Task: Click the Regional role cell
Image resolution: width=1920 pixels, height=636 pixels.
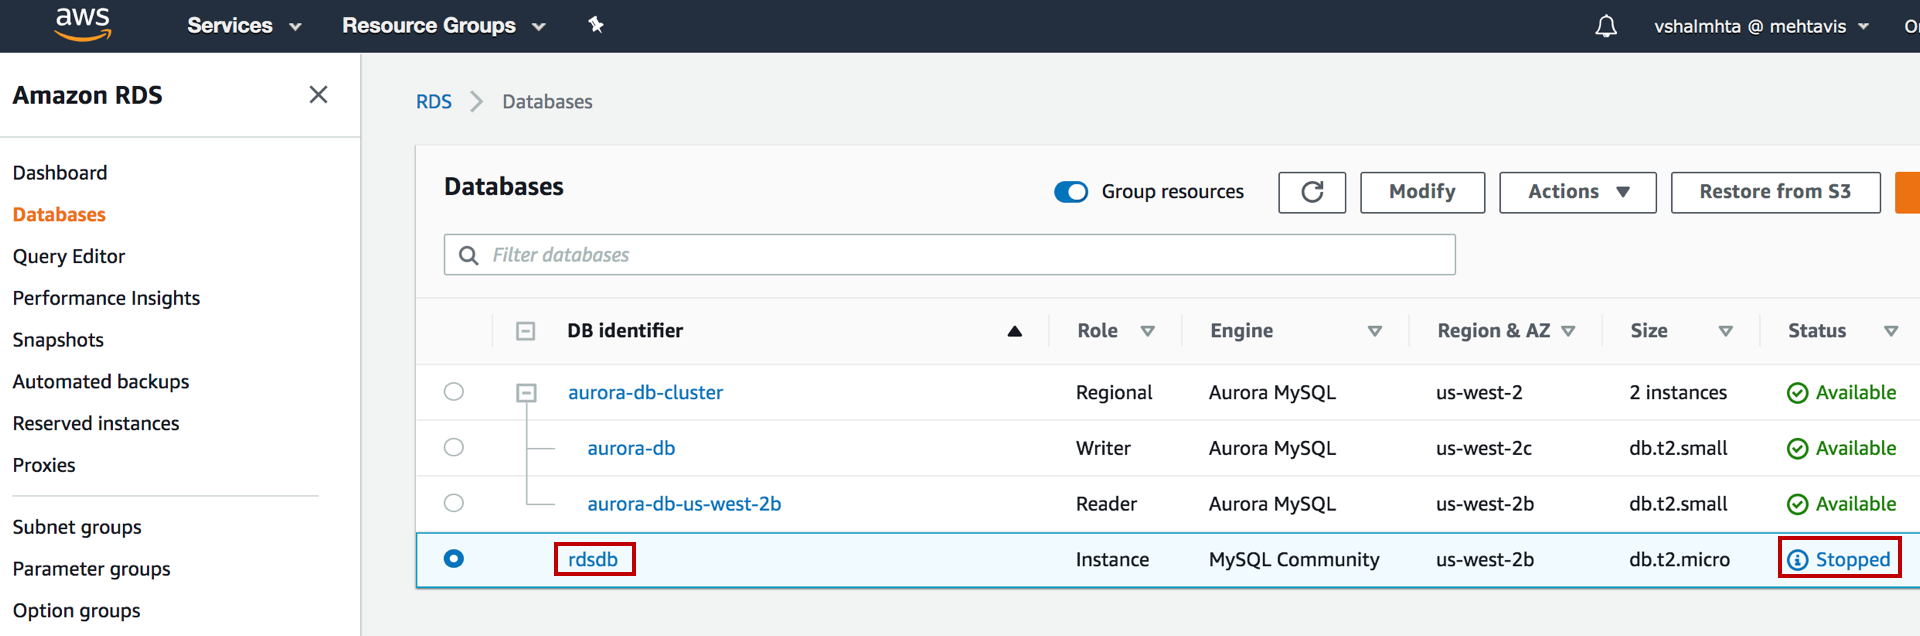Action: point(1114,393)
